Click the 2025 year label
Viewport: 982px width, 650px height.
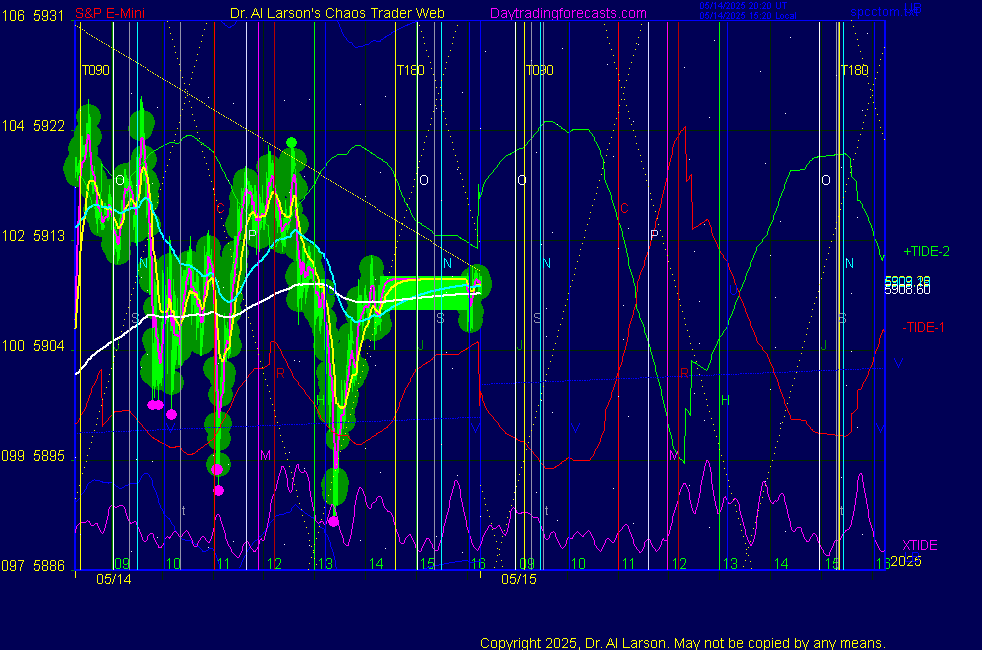point(906,561)
